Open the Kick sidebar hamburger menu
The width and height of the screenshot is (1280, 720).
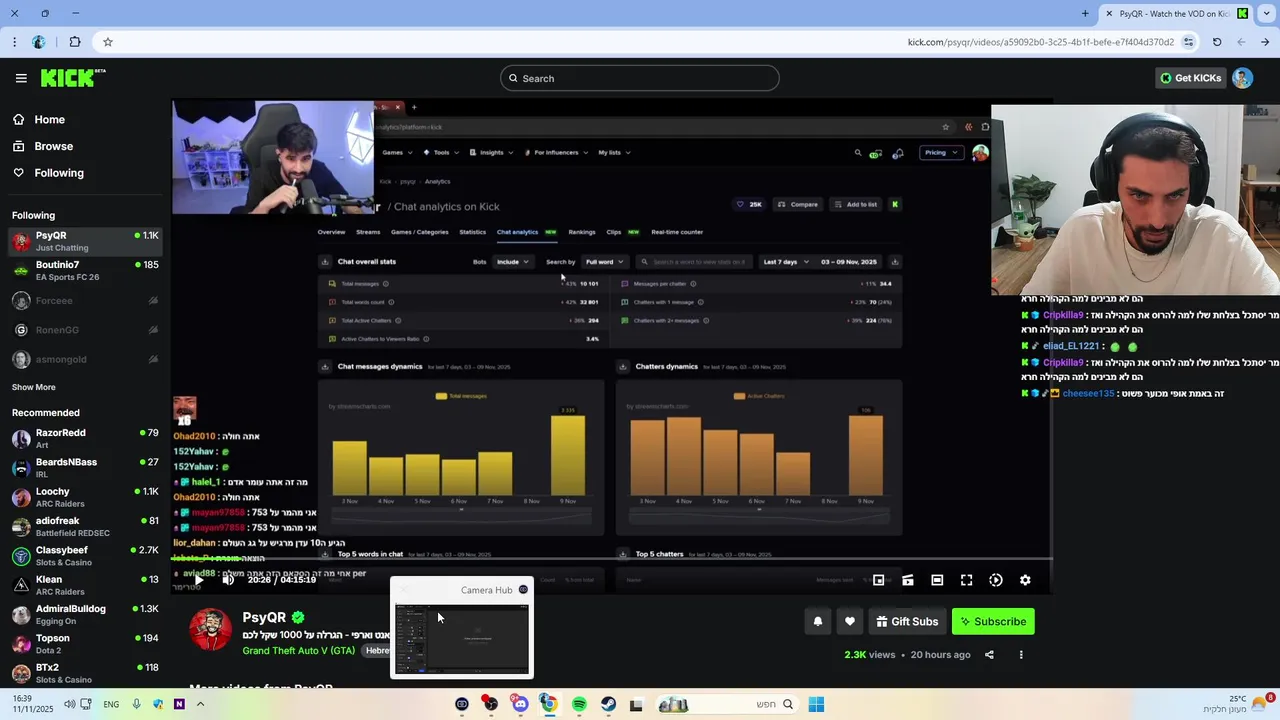[21, 78]
